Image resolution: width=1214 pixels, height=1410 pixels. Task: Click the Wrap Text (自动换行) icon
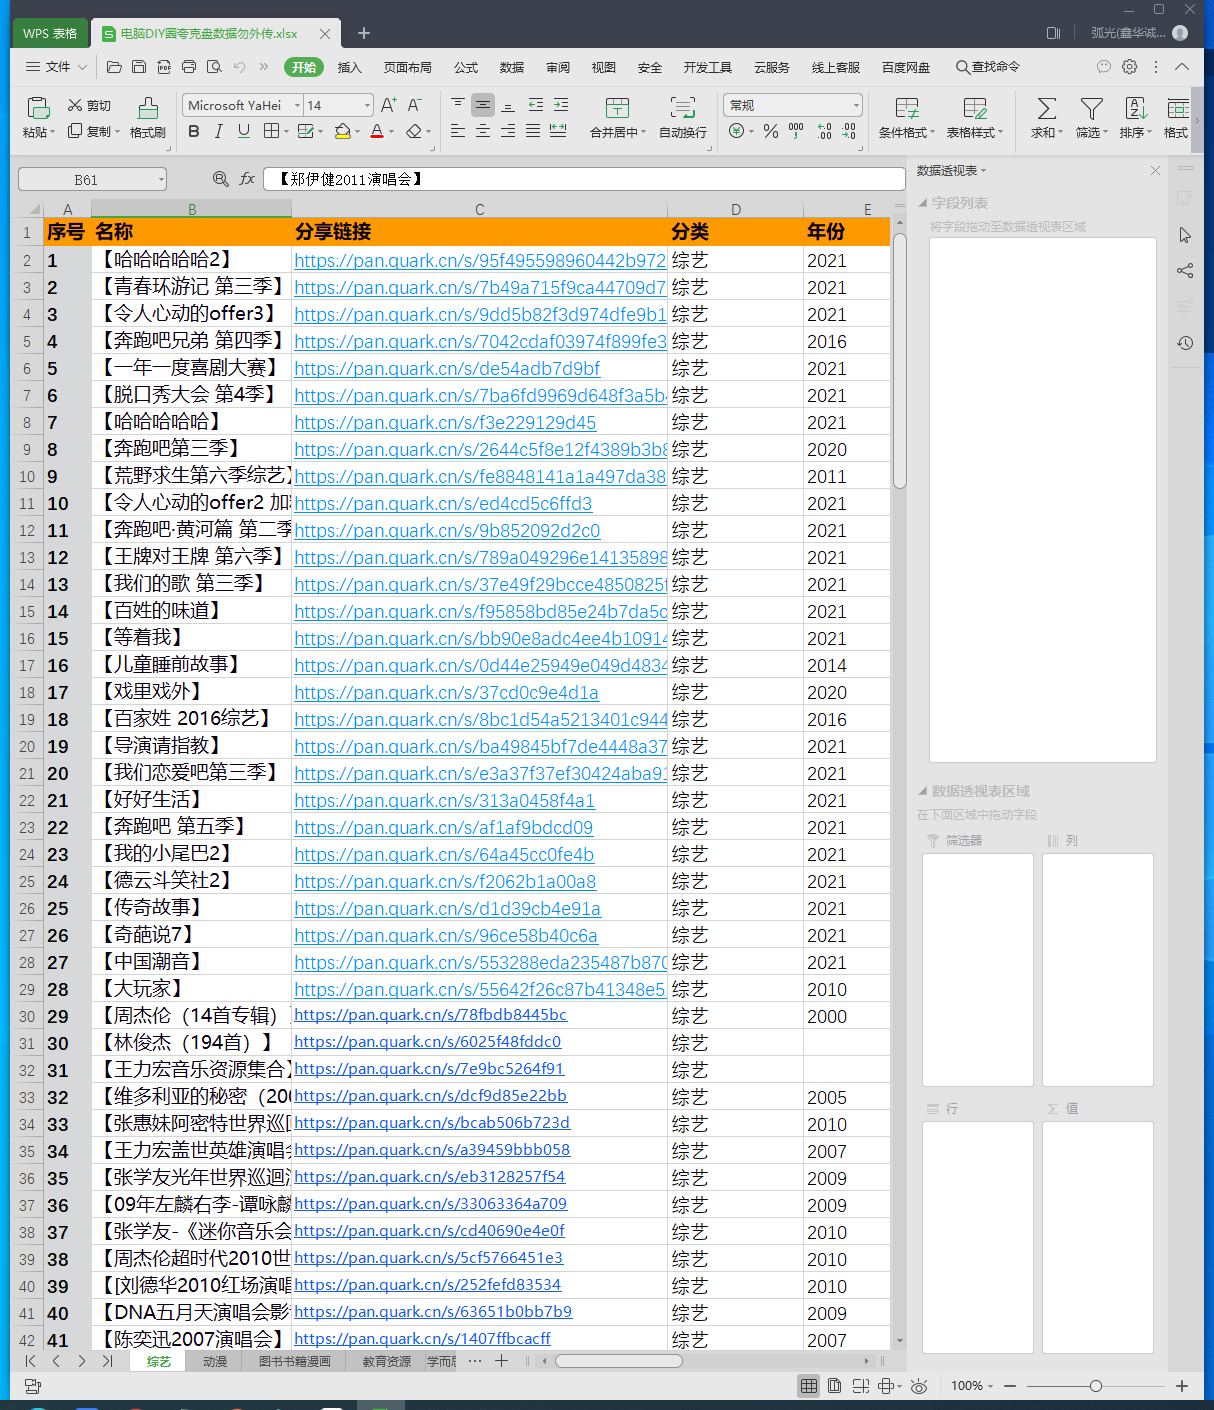click(x=683, y=108)
